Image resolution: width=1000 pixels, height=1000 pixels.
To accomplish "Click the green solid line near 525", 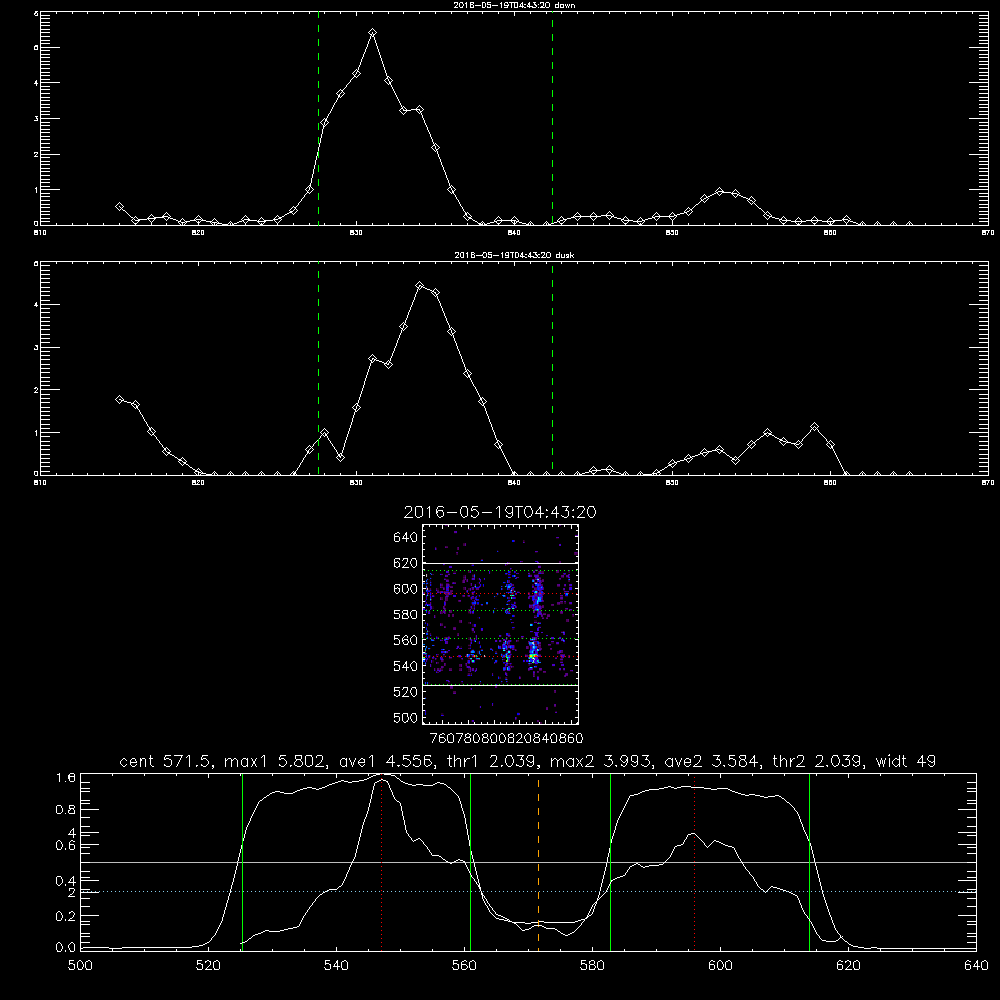I will [242, 862].
